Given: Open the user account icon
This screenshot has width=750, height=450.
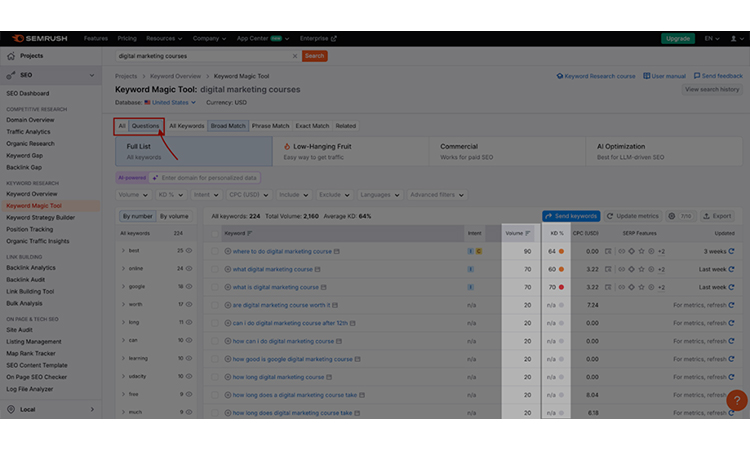Looking at the screenshot, I should point(733,38).
